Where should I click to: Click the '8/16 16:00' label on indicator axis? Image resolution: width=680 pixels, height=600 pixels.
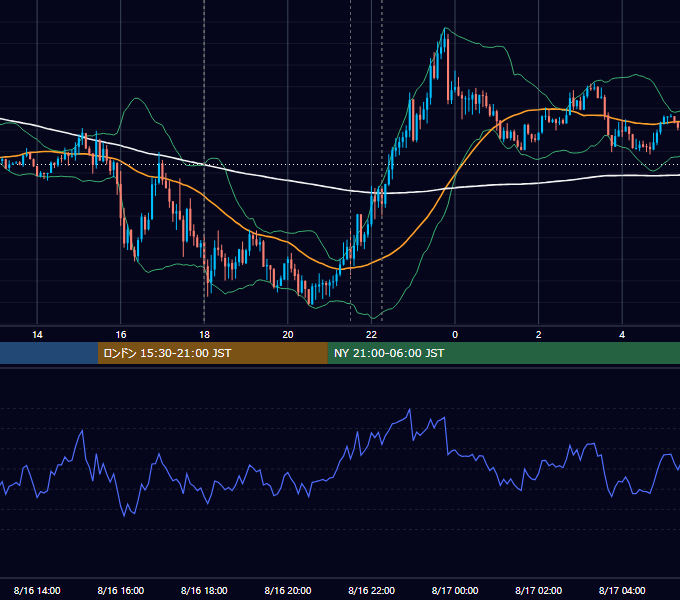tap(121, 590)
